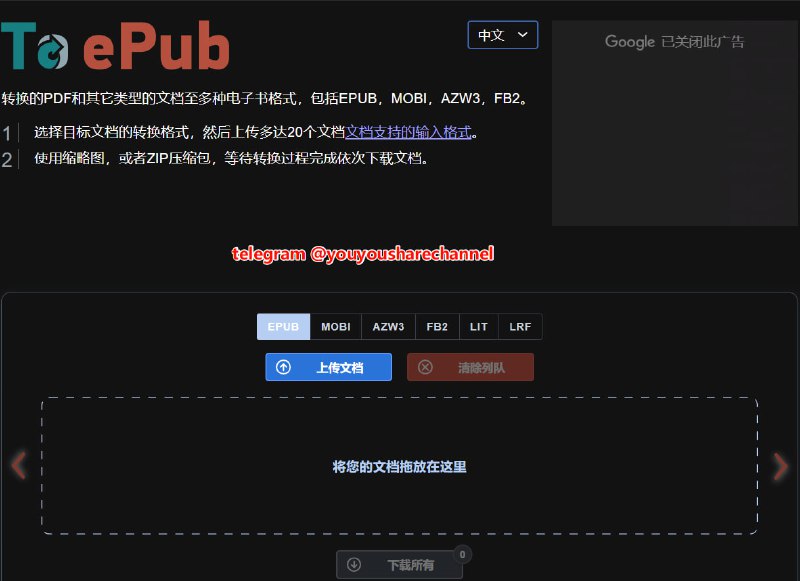Select FB2 as output format
Screen dimensions: 800x581
(437, 326)
